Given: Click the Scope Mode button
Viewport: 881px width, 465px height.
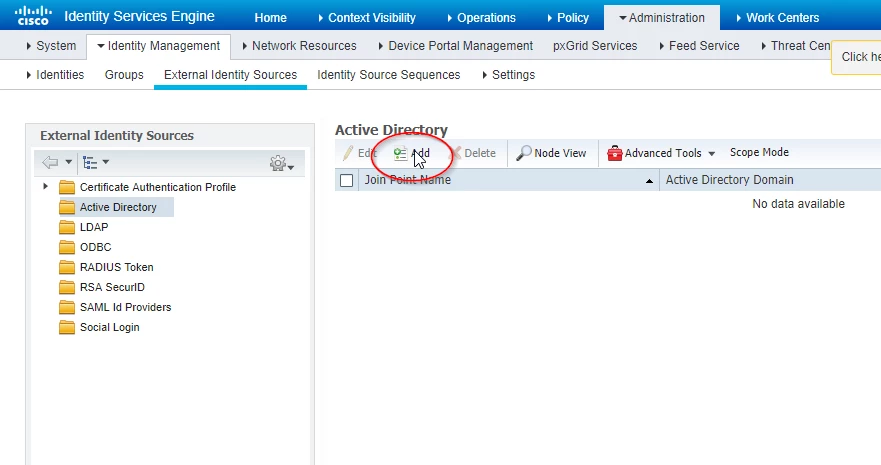Looking at the screenshot, I should (x=759, y=152).
